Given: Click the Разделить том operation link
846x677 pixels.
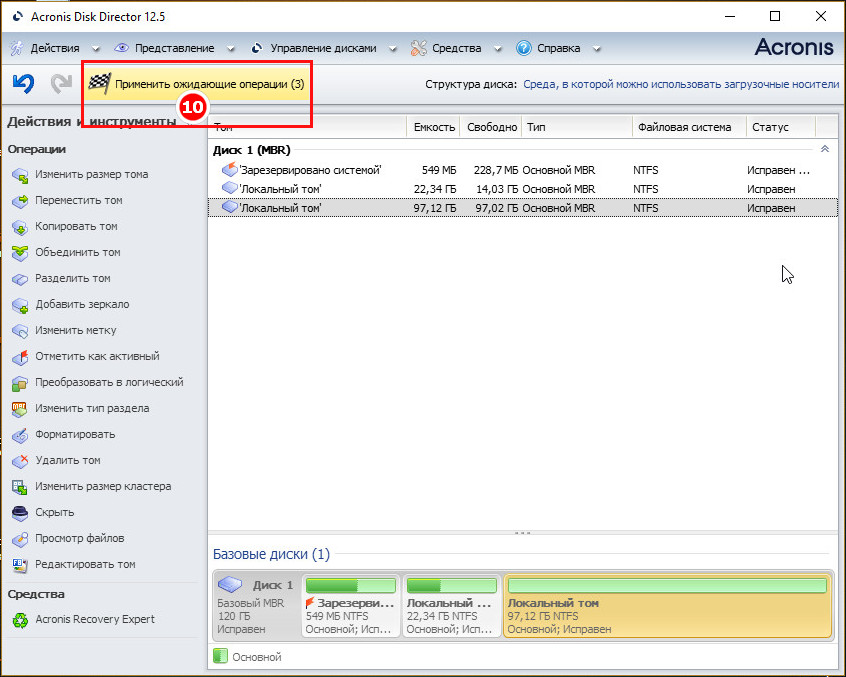Looking at the screenshot, I should tap(73, 278).
